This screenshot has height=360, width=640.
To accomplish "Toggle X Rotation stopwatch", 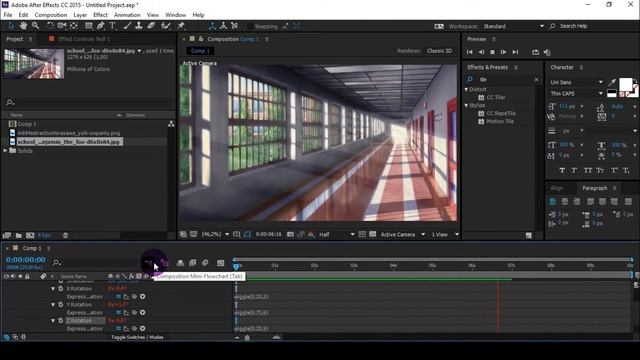I will [x=61, y=289].
